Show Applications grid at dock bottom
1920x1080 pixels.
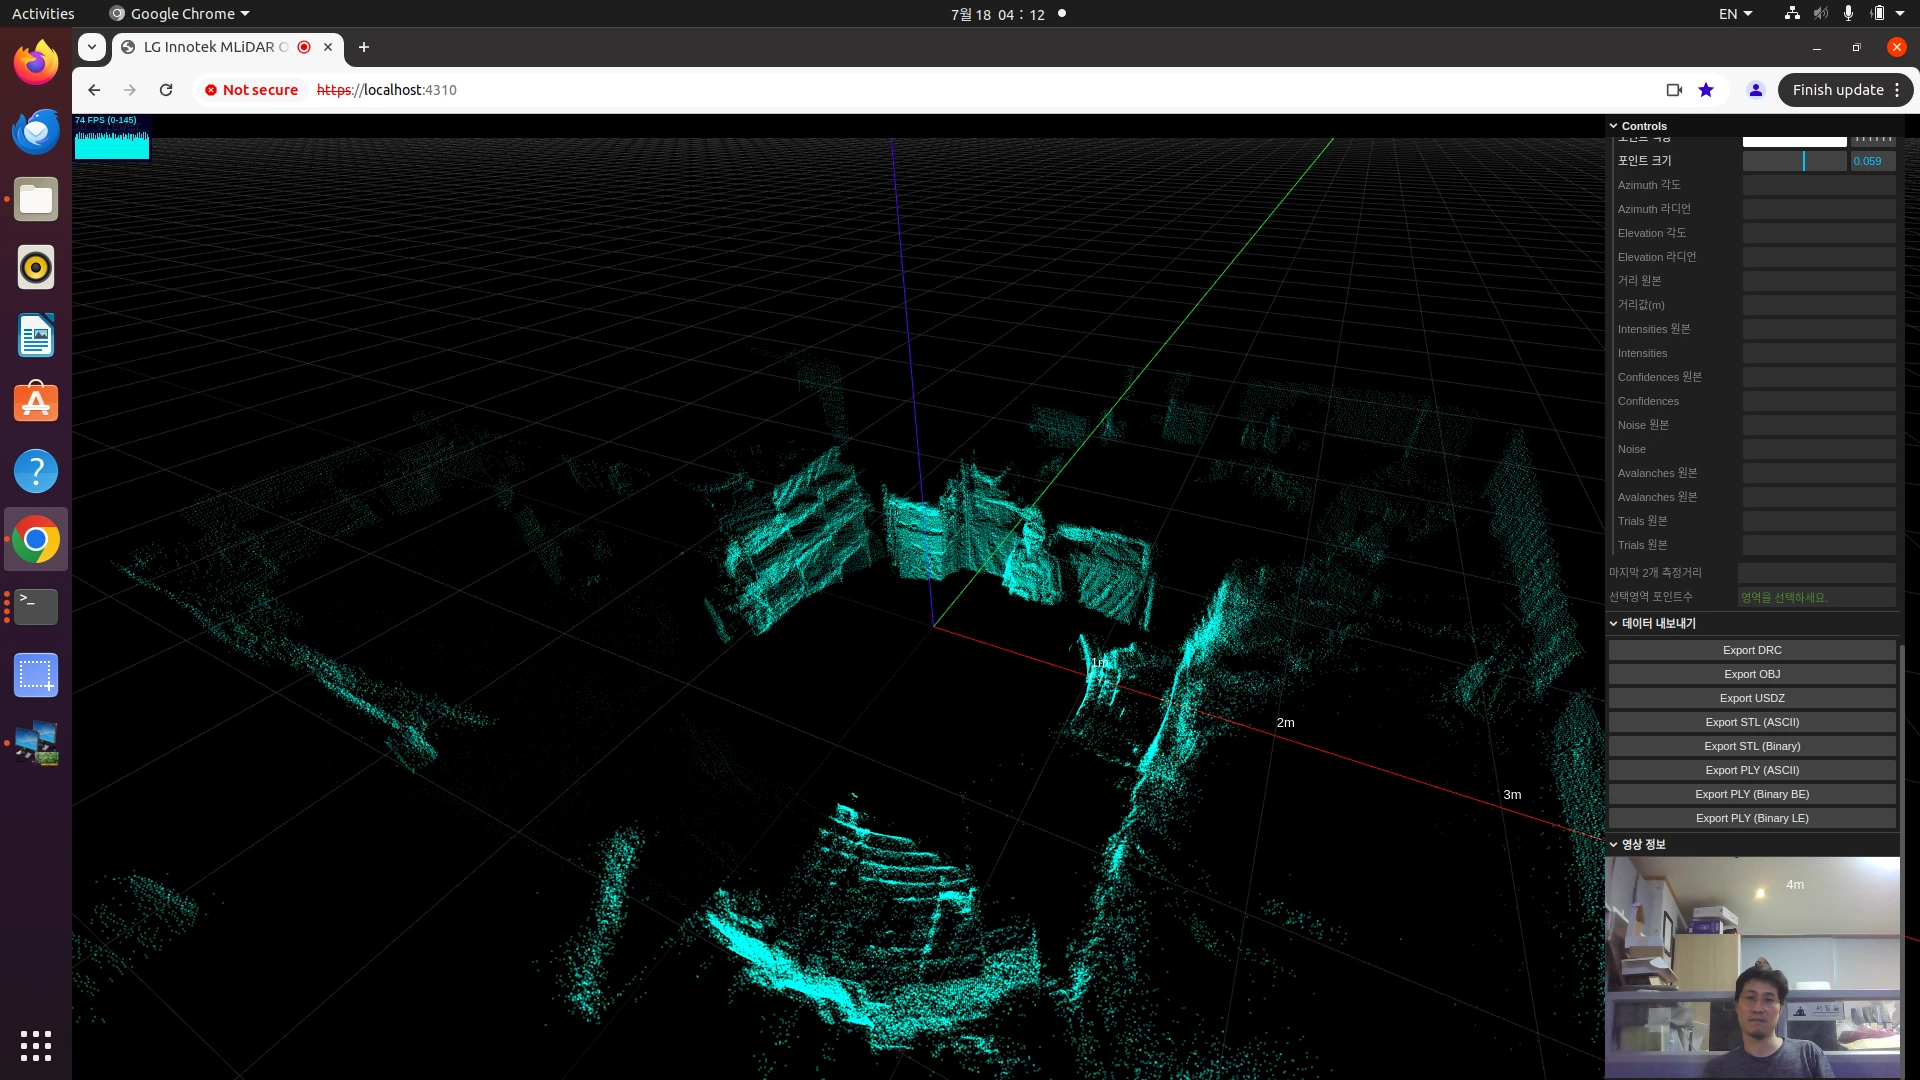click(x=36, y=1045)
